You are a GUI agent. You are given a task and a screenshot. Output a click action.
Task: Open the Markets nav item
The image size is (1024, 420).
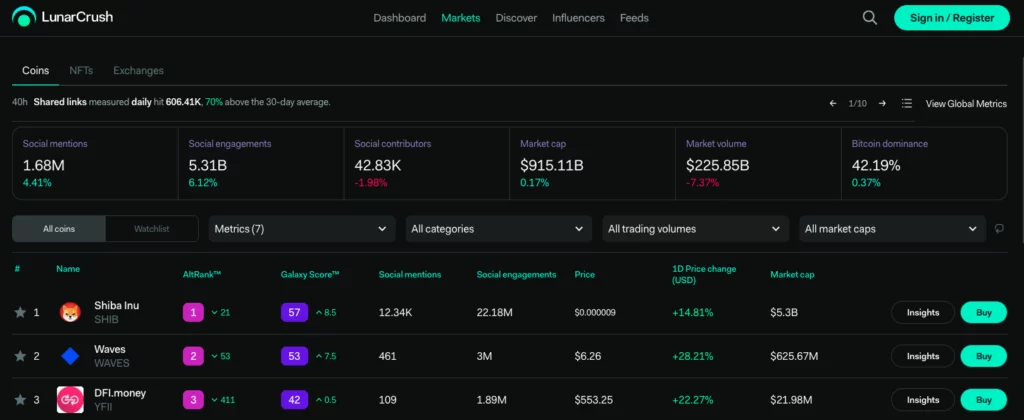coord(460,18)
